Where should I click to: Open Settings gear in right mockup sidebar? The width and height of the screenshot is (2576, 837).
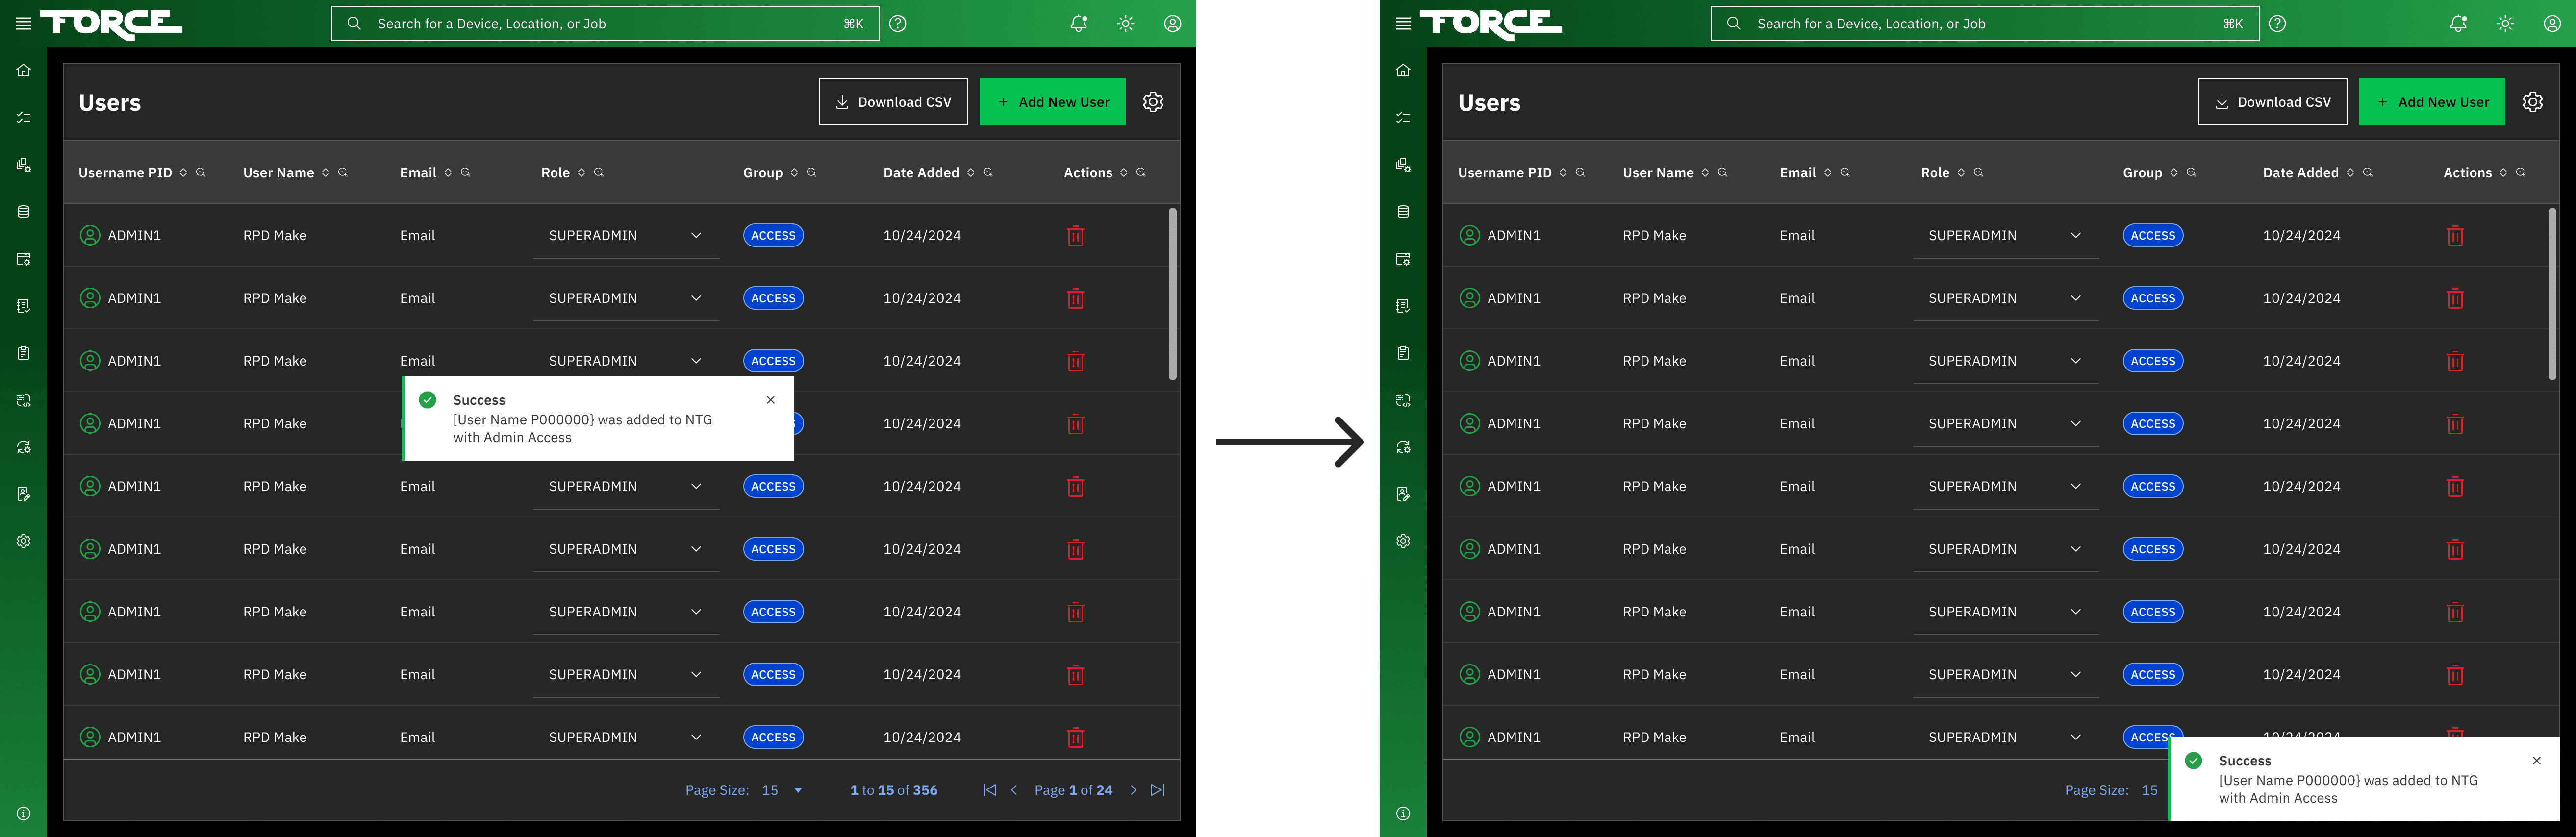(1403, 541)
